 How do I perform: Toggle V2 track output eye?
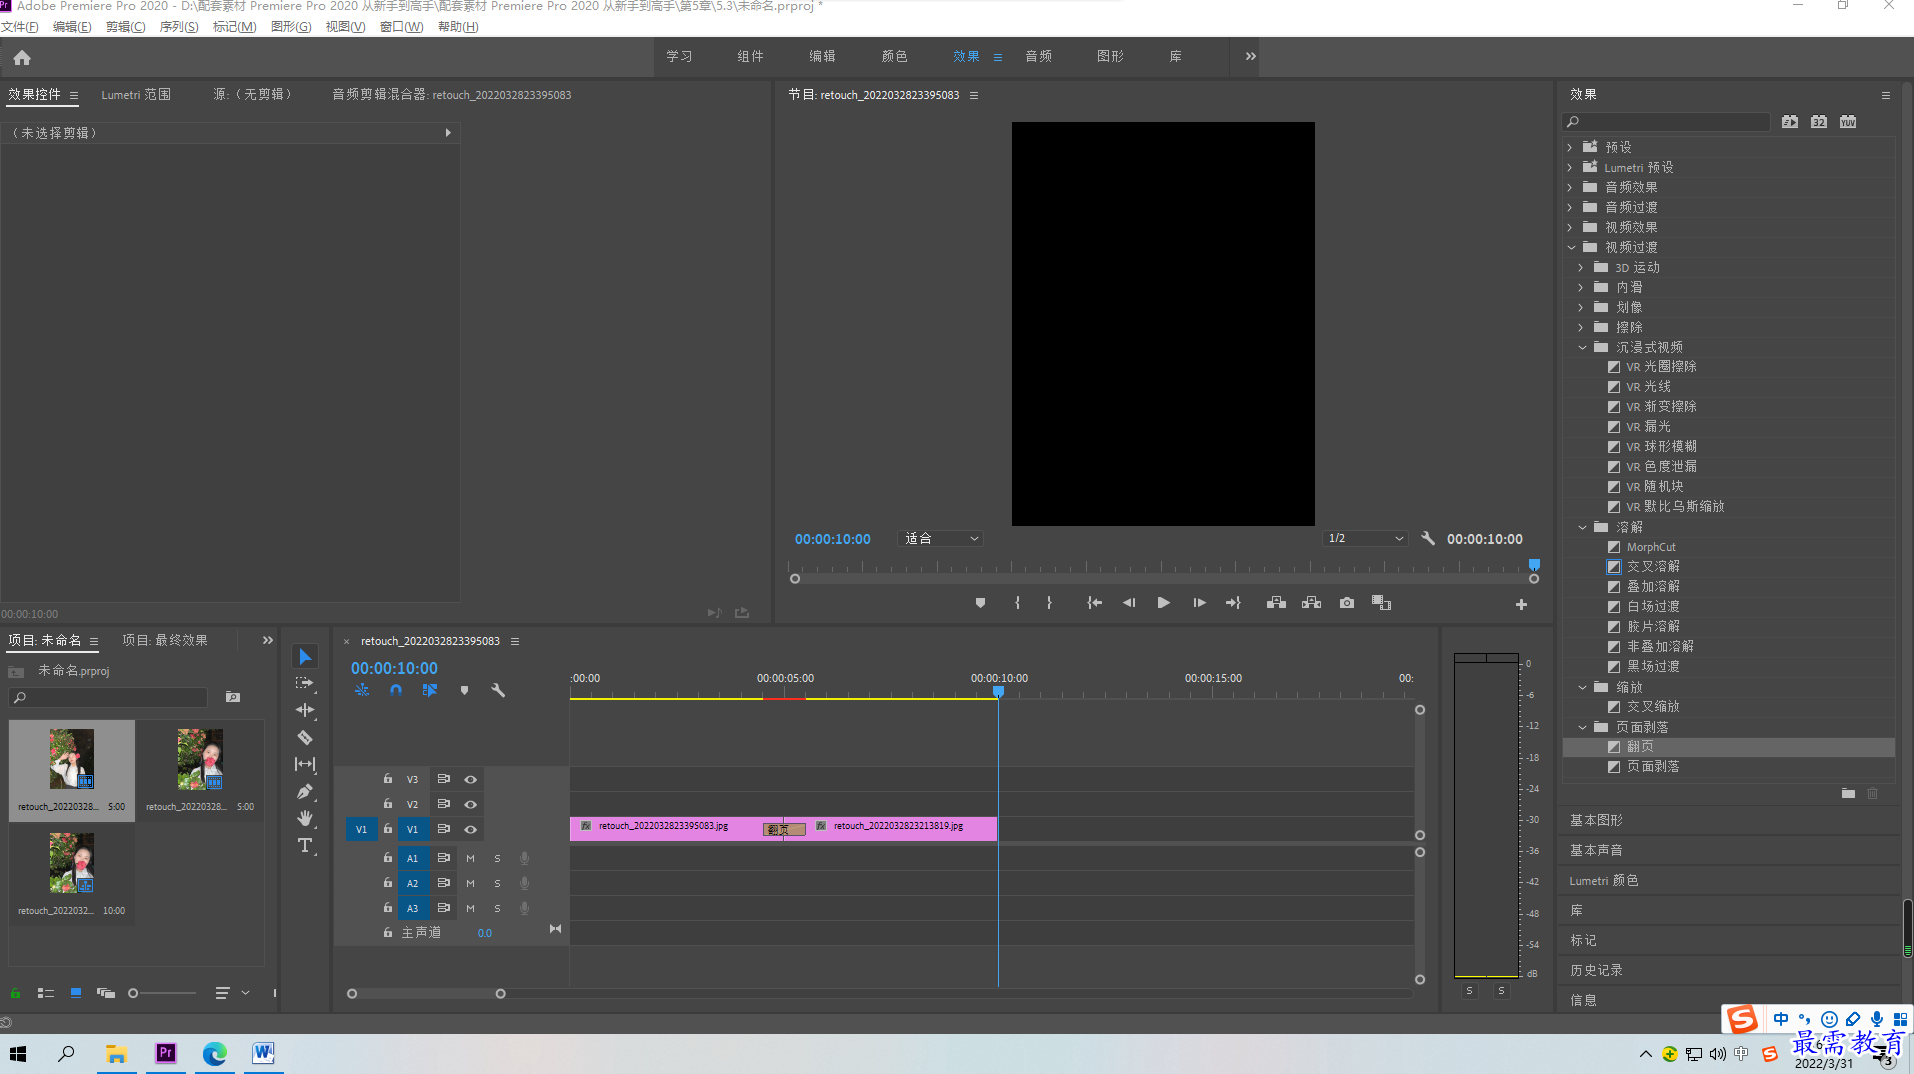470,805
